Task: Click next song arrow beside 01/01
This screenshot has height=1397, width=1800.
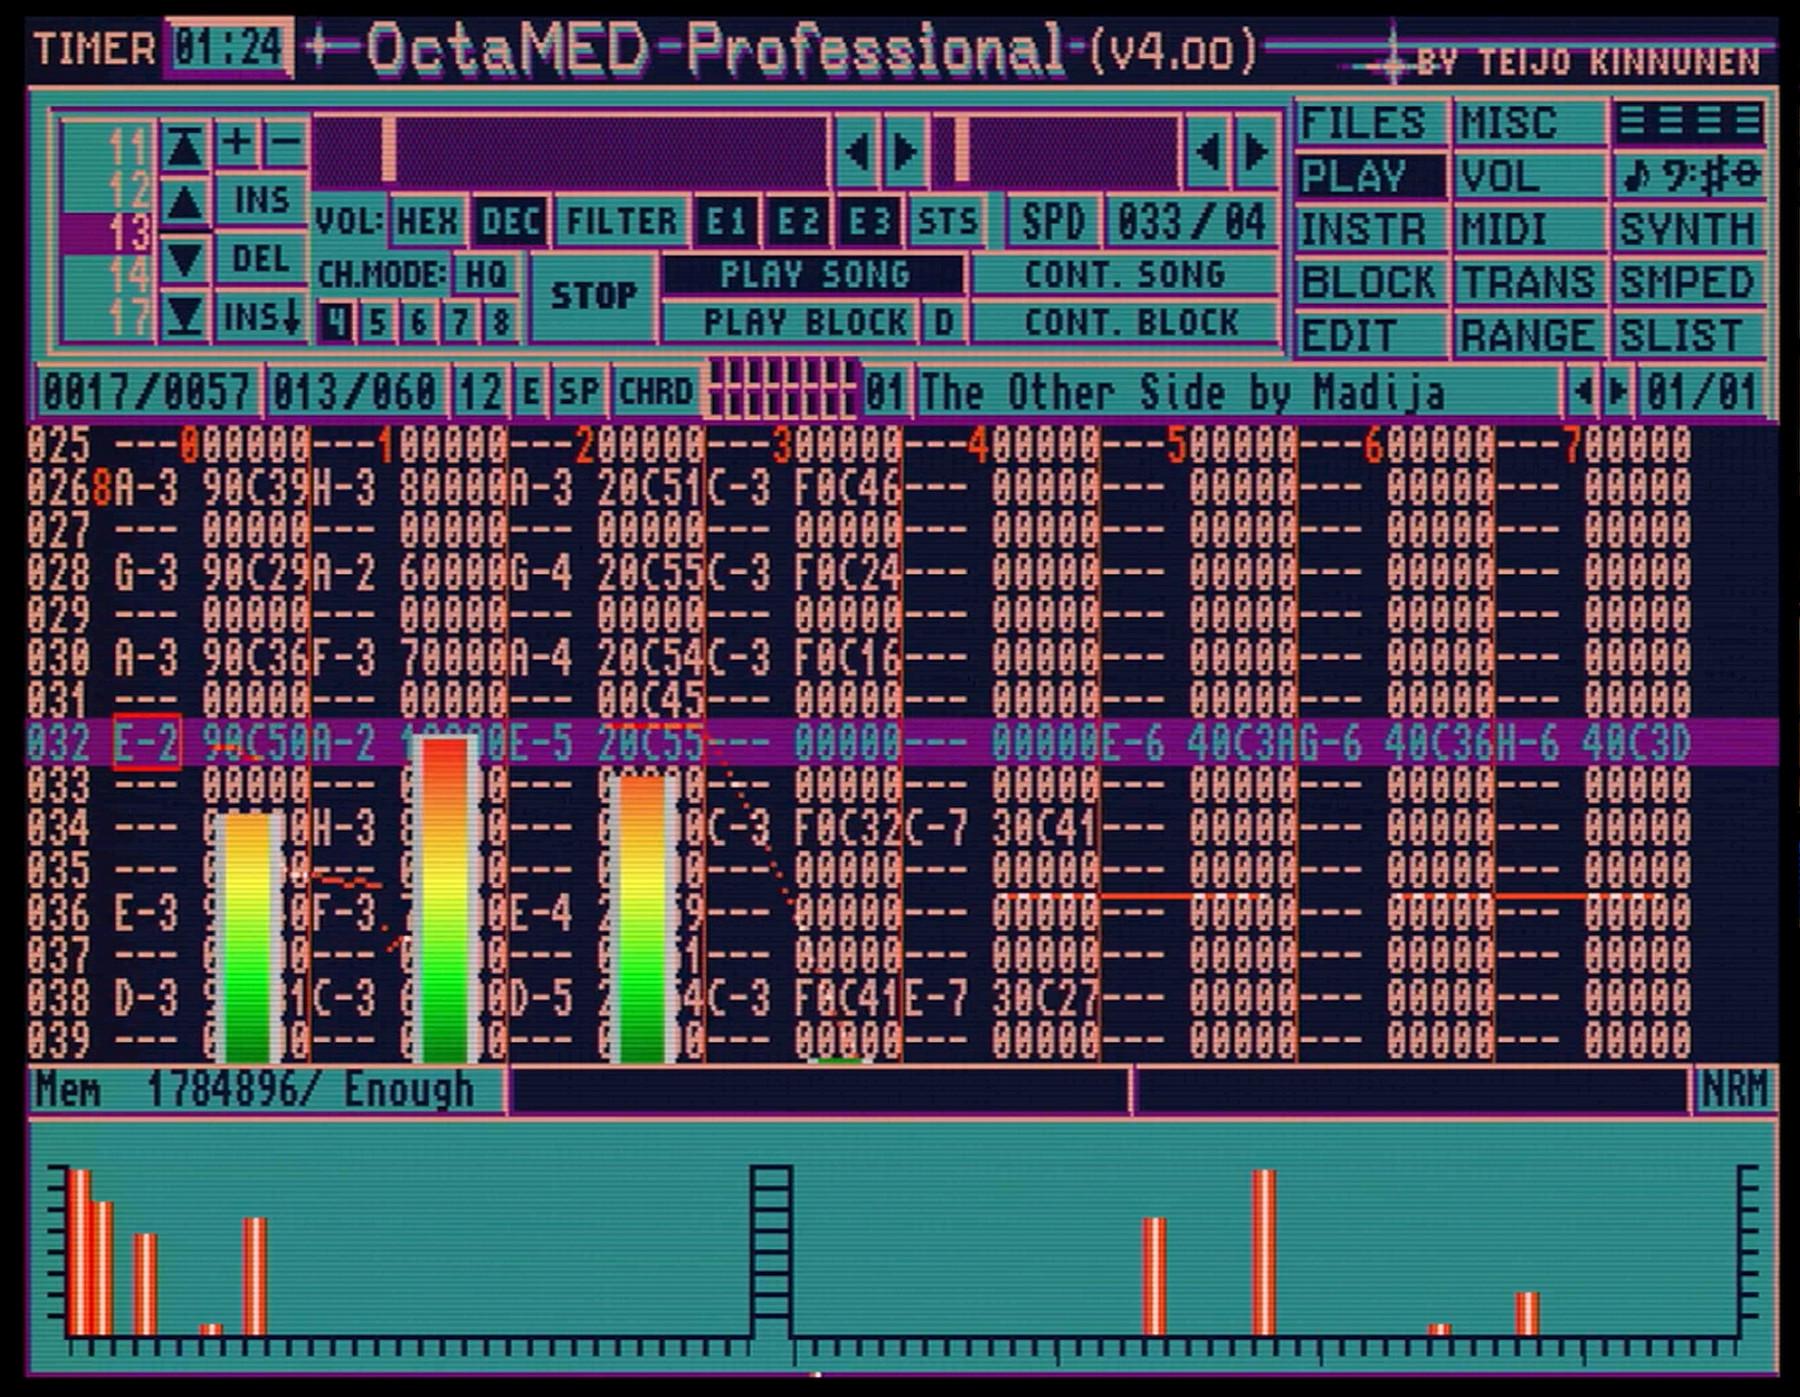Action: point(1617,390)
